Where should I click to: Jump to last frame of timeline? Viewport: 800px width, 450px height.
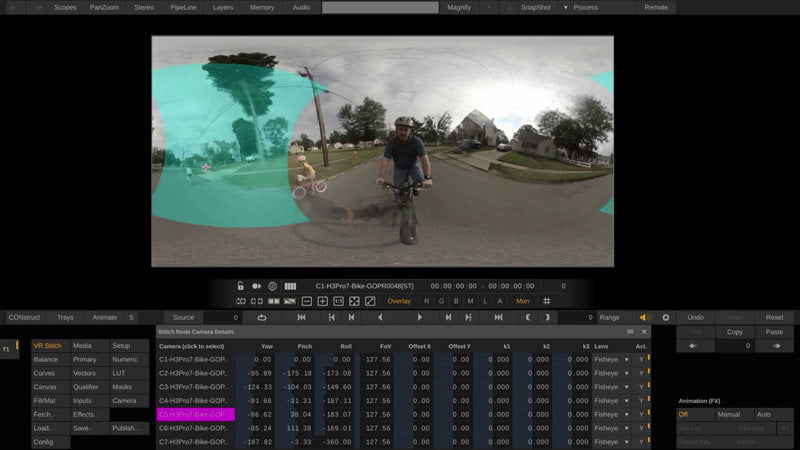(498, 317)
